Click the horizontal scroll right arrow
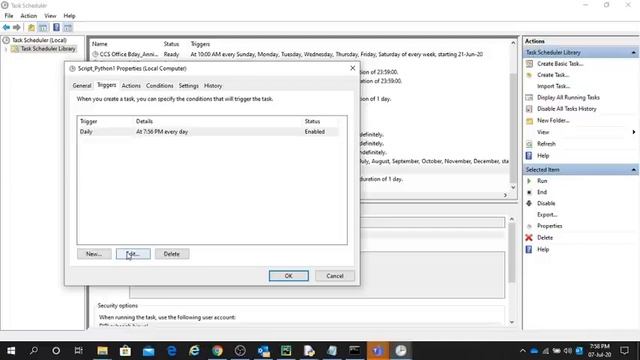Image resolution: width=640 pixels, height=360 pixels. (505, 196)
